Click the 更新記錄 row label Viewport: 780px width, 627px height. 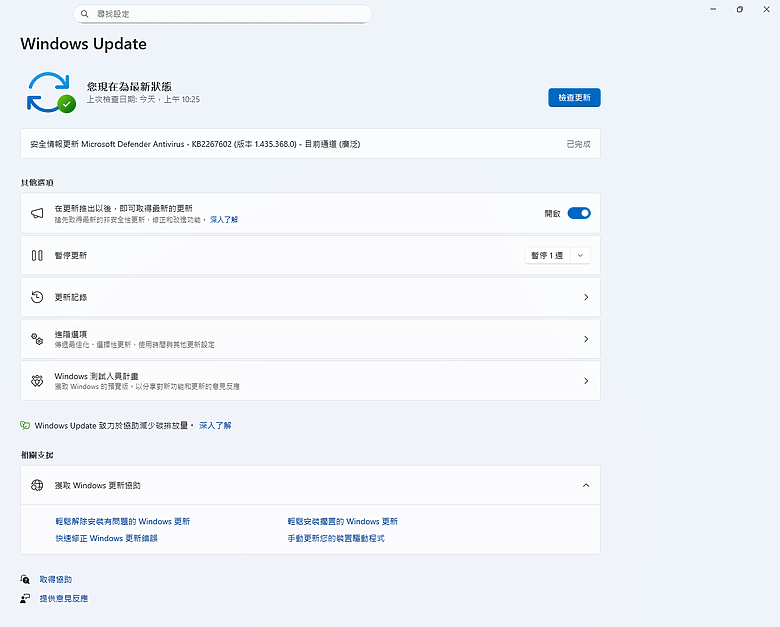[x=71, y=297]
